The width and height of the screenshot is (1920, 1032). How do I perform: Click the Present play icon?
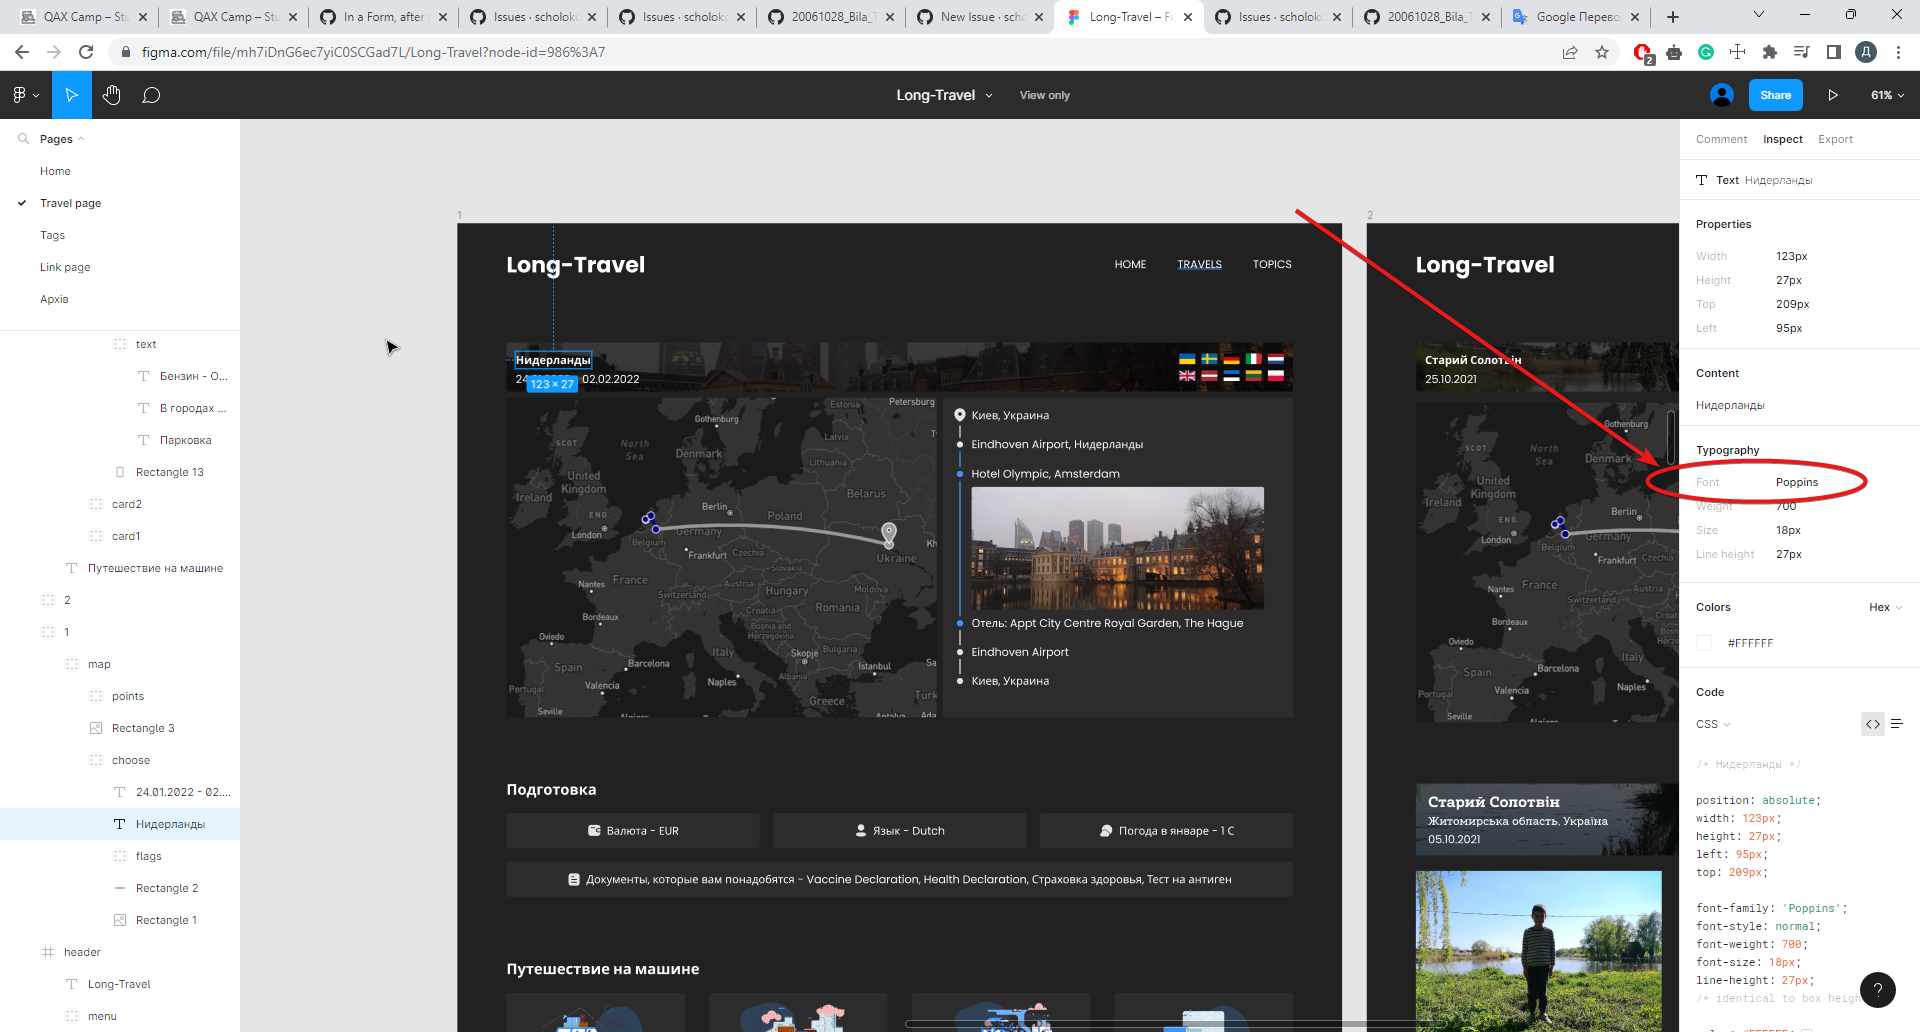click(x=1833, y=95)
